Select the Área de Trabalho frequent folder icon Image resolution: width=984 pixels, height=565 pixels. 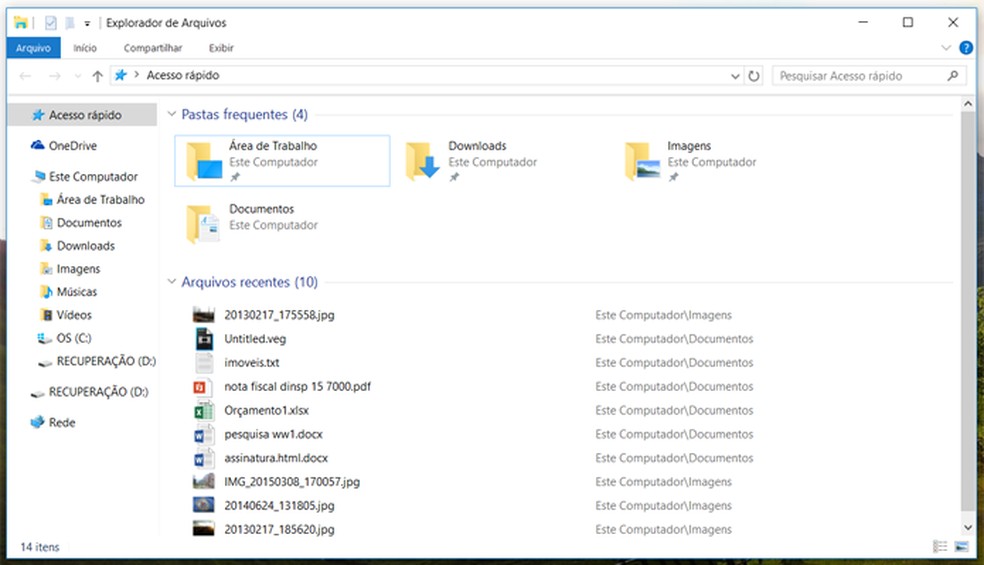click(205, 161)
